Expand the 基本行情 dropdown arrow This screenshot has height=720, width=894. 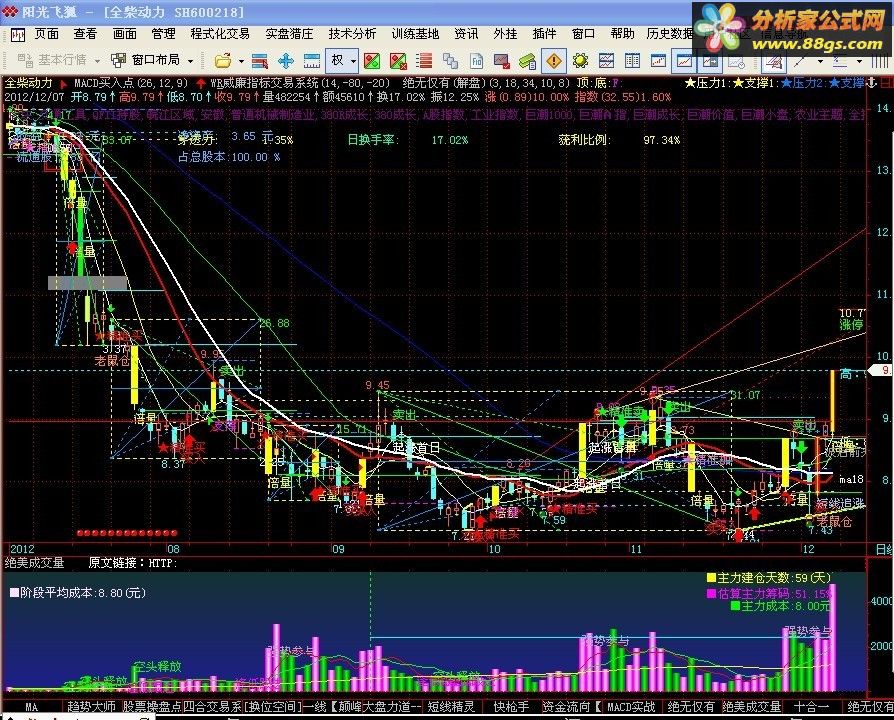pyautogui.click(x=97, y=61)
